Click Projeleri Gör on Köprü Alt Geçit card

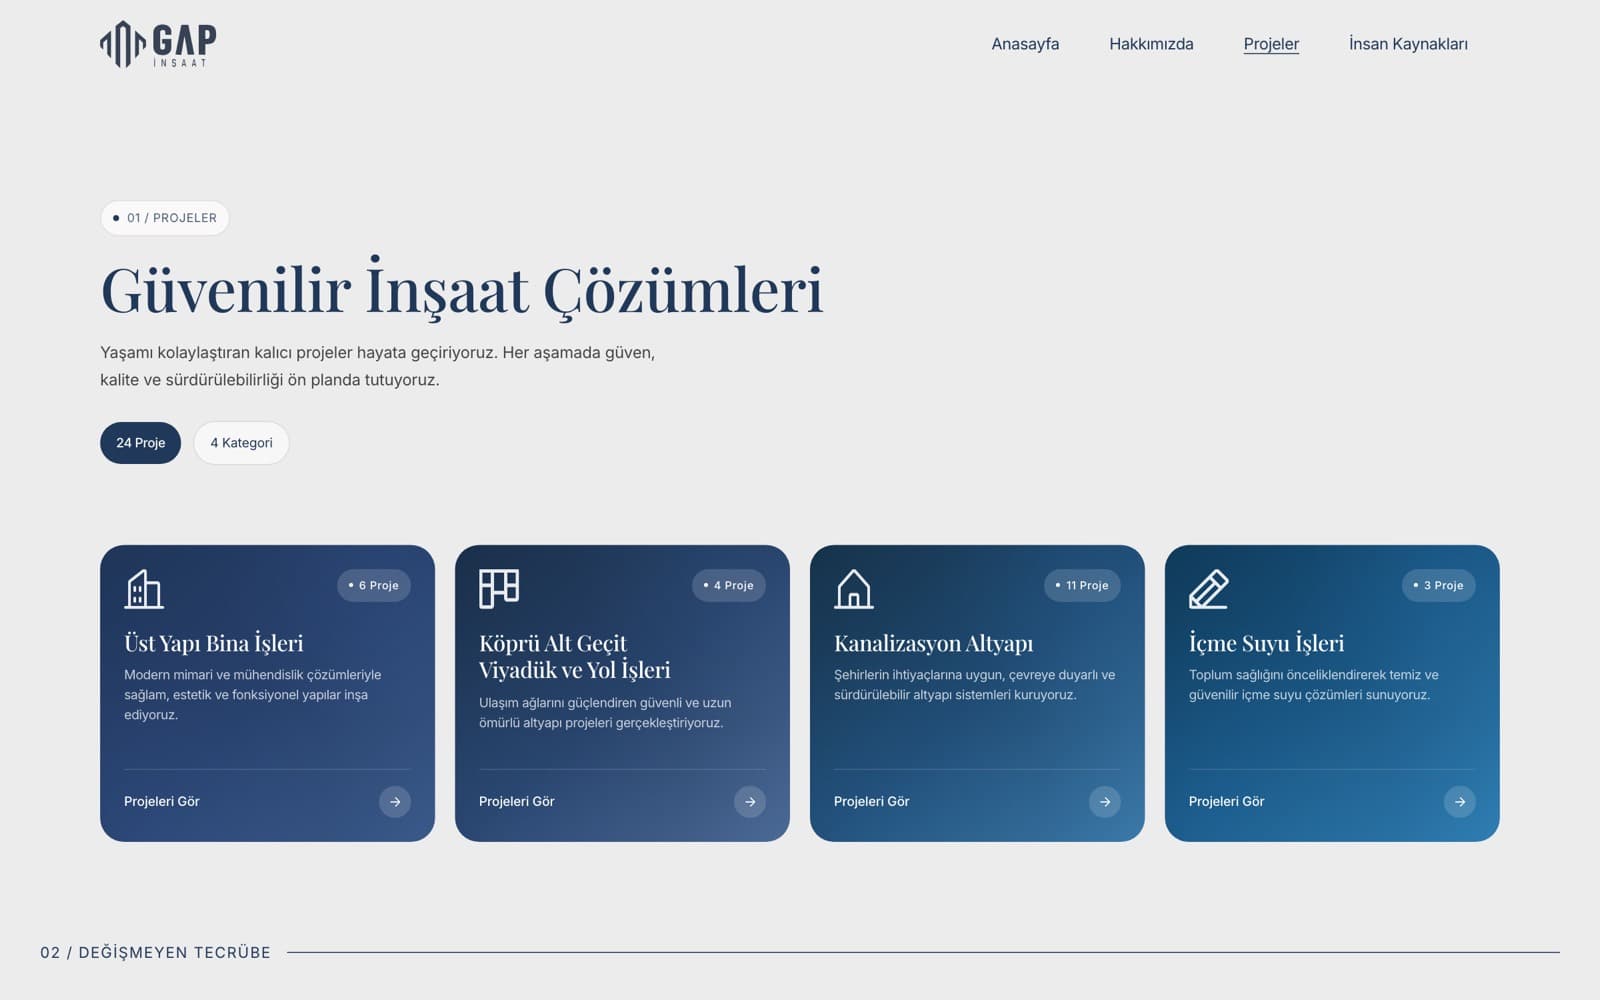pyautogui.click(x=517, y=802)
